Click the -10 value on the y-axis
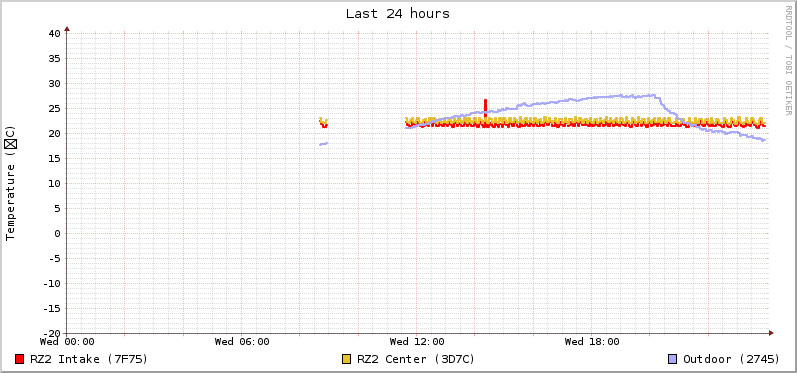Image resolution: width=797 pixels, height=373 pixels. tap(52, 284)
